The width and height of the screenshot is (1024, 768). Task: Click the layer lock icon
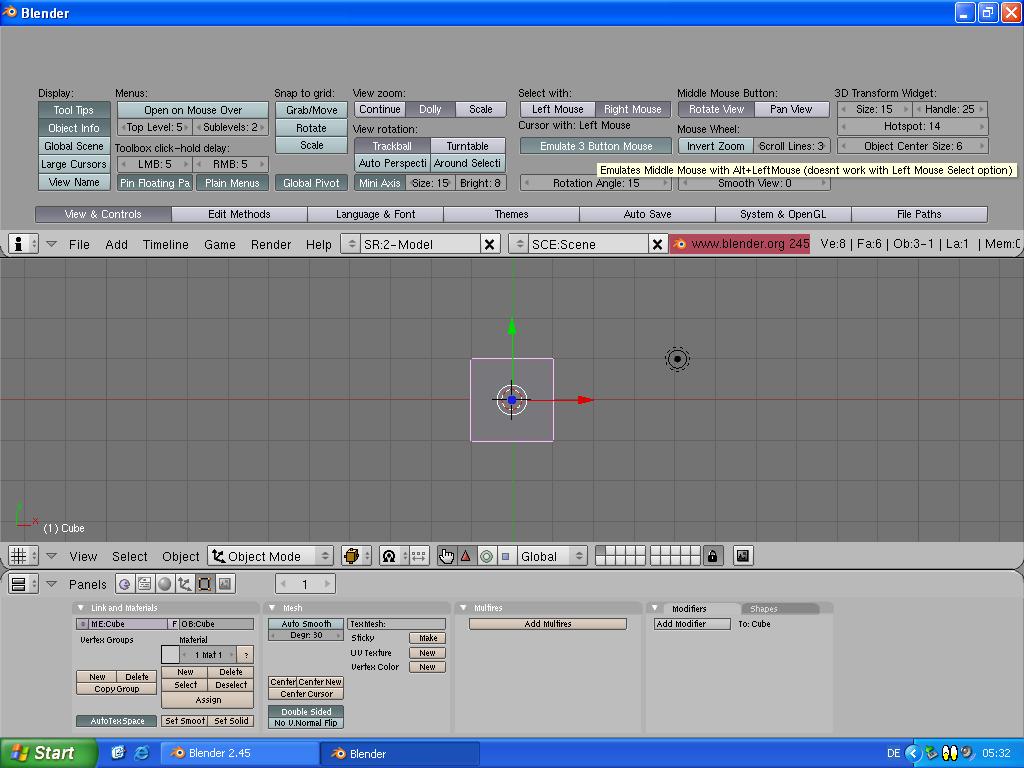pos(712,556)
